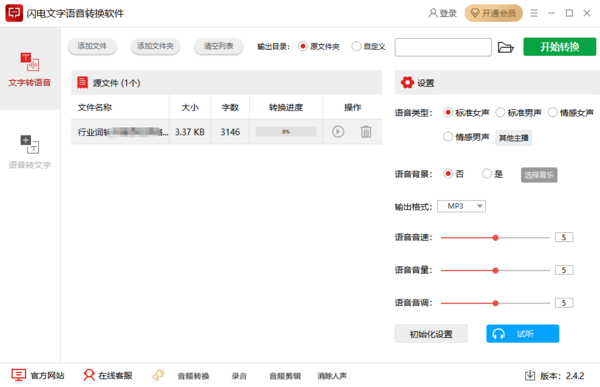Open 官方网站 link
The height and width of the screenshot is (387, 600).
(38, 376)
